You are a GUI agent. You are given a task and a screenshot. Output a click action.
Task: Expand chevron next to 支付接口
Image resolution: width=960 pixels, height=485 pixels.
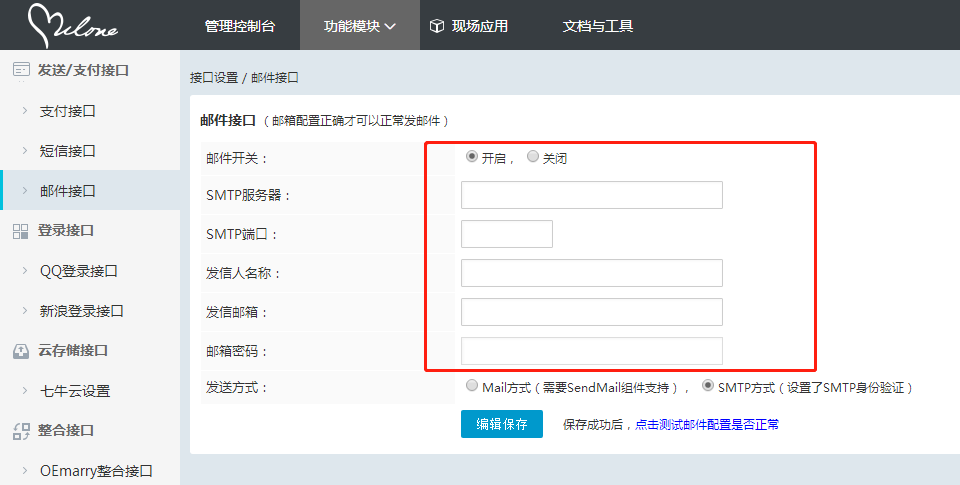click(24, 110)
